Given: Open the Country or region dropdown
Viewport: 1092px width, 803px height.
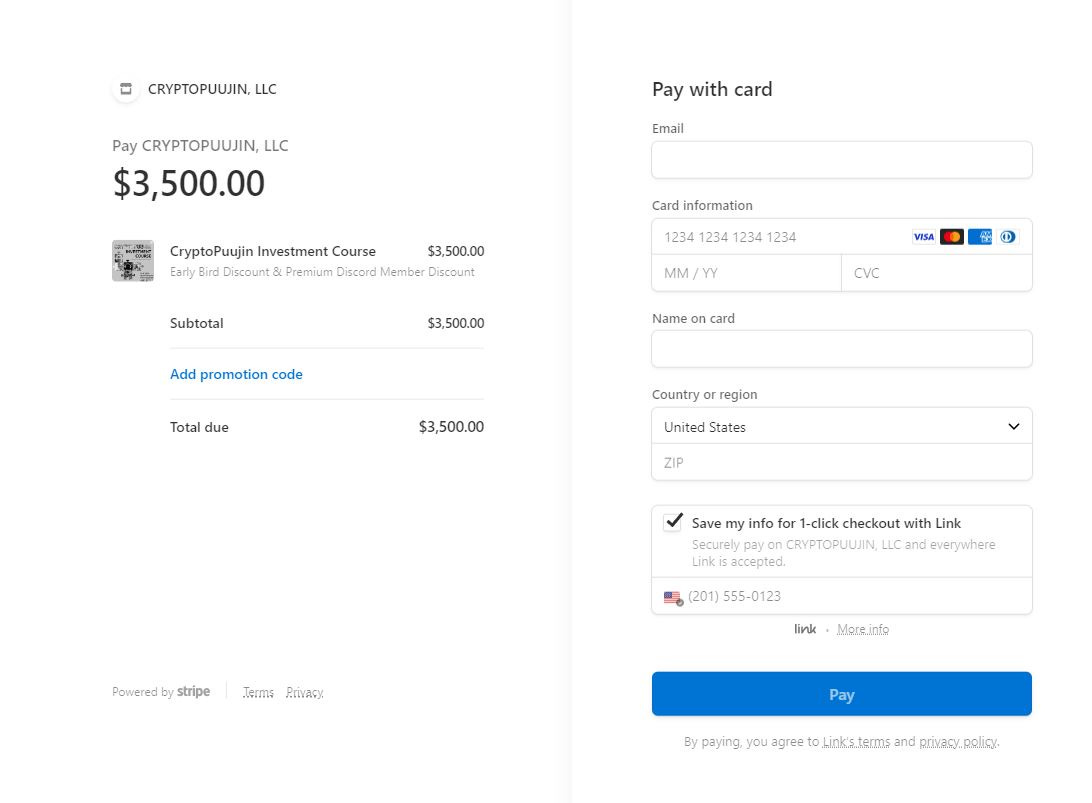Looking at the screenshot, I should click(x=841, y=426).
